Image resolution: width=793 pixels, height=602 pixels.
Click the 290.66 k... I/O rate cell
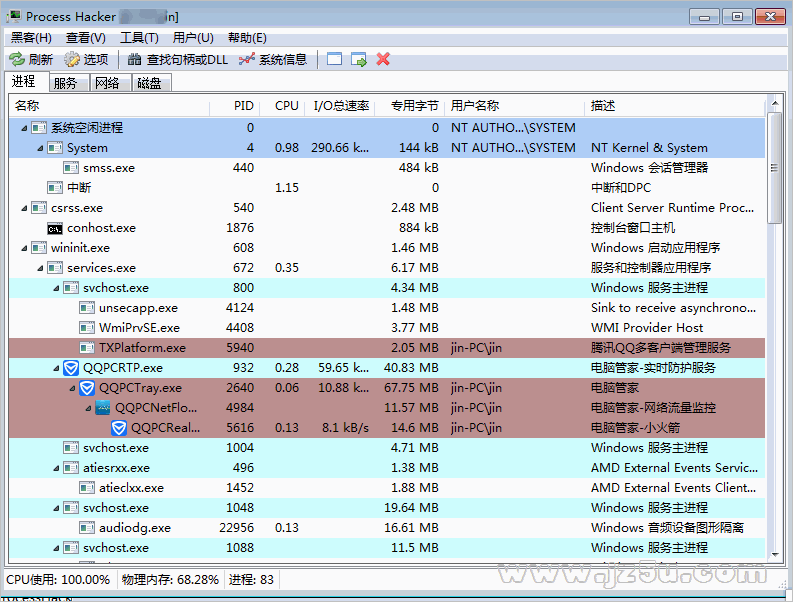340,148
